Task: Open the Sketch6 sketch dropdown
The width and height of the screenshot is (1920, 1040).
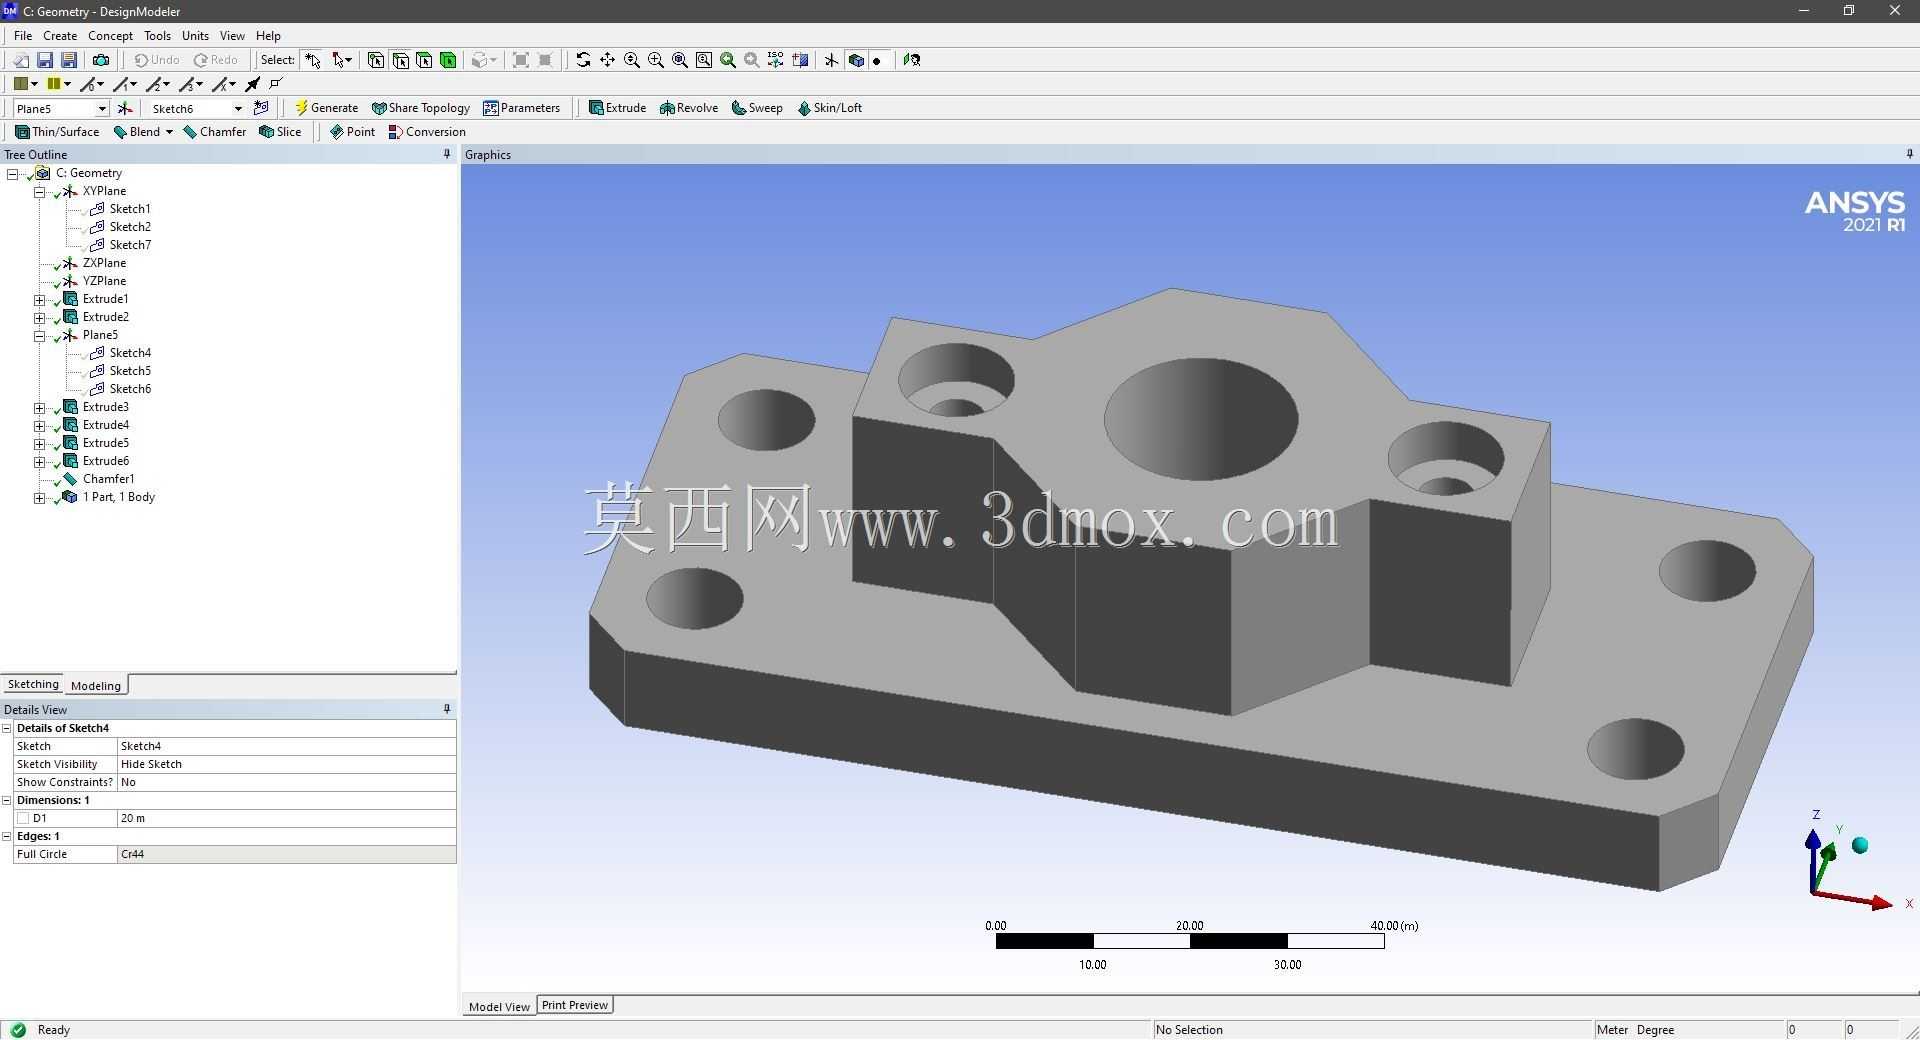Action: coord(238,108)
